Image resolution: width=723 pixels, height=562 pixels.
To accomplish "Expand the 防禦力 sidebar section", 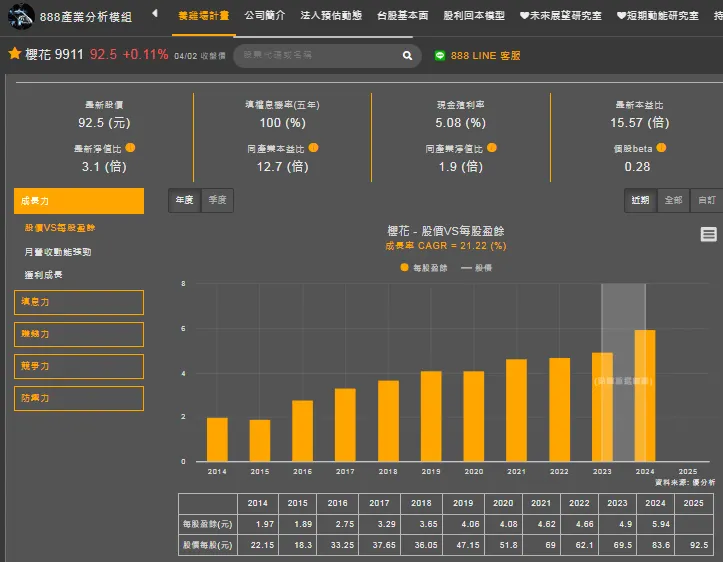I will click(79, 398).
